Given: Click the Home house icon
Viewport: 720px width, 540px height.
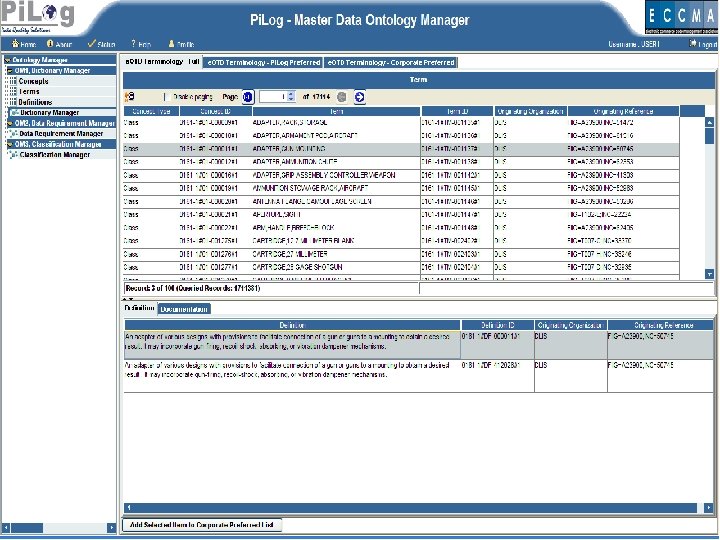Looking at the screenshot, I should pos(15,44).
